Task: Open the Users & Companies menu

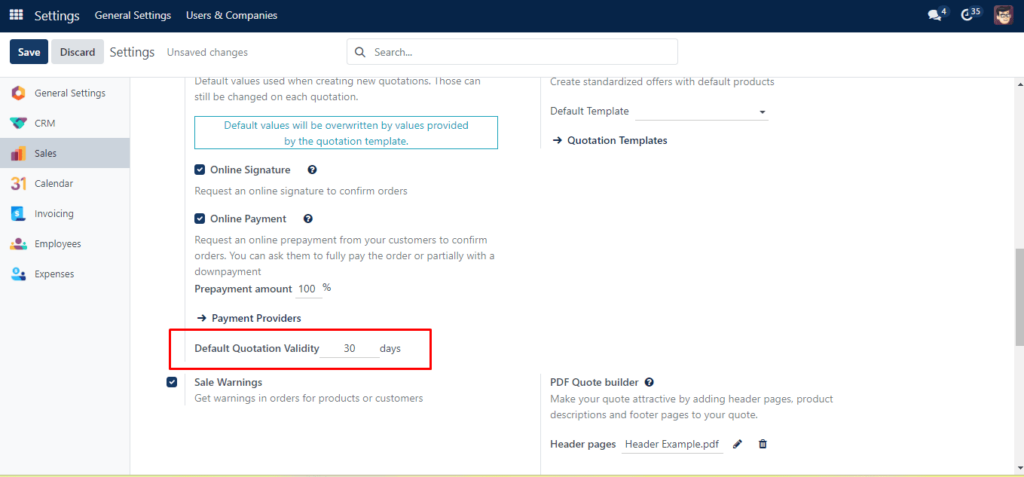Action: point(231,15)
